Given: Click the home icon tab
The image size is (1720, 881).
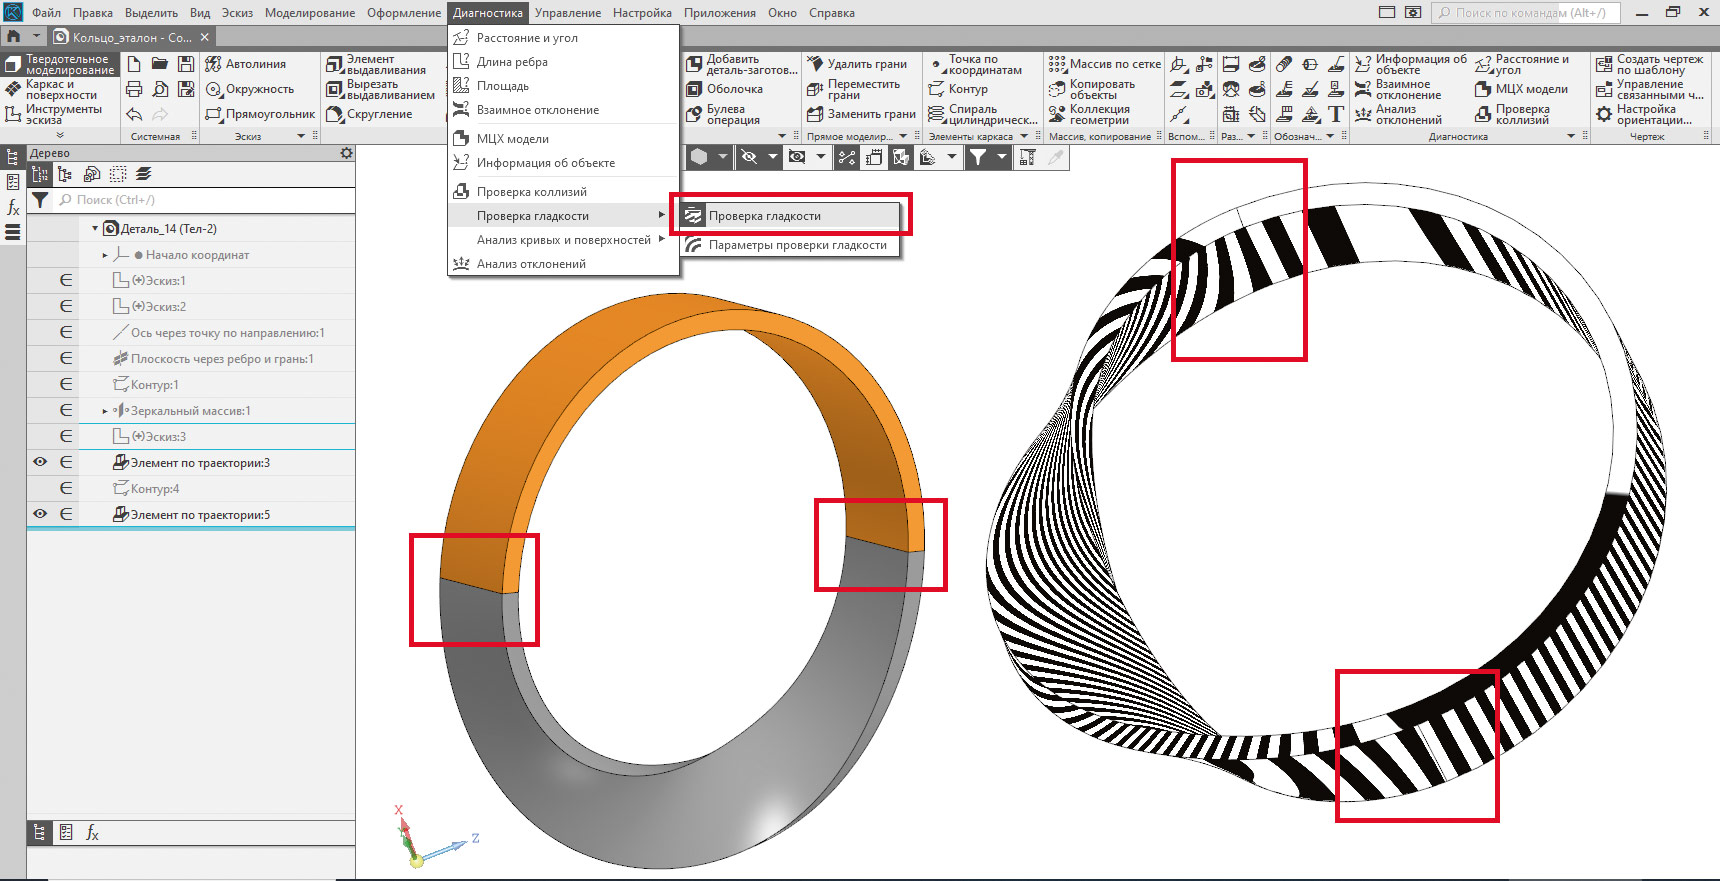Looking at the screenshot, I should pos(14,36).
